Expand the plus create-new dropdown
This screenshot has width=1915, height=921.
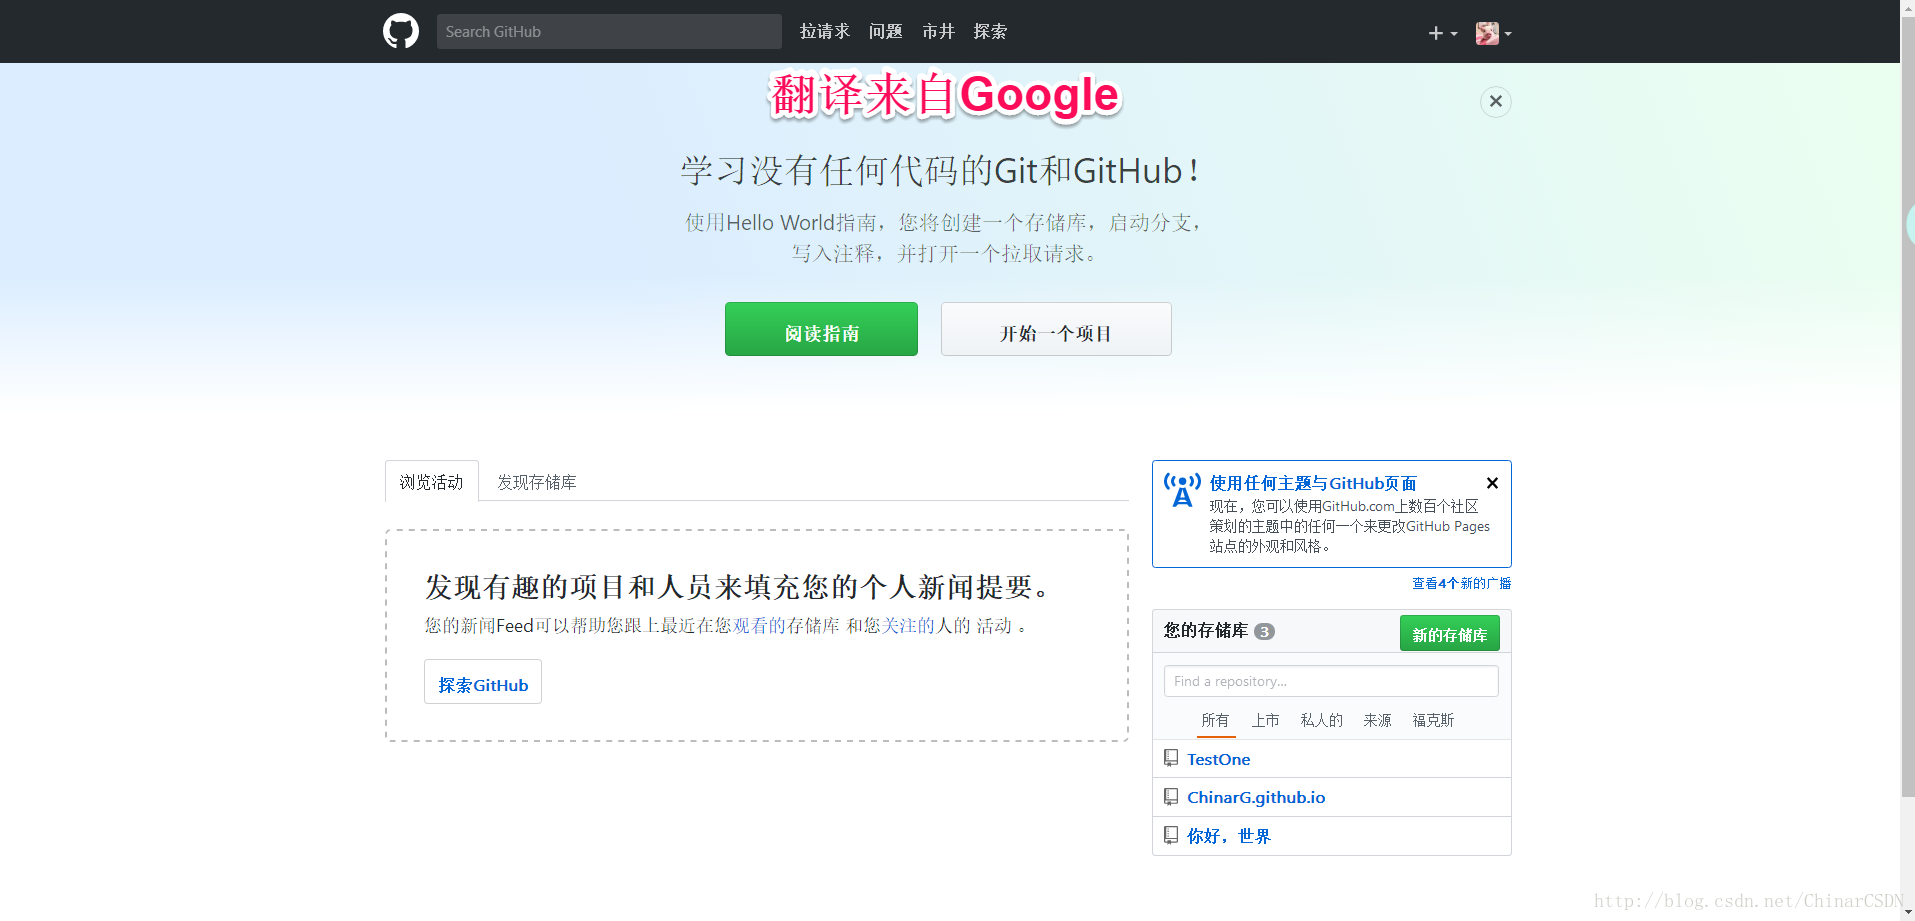[x=1442, y=33]
